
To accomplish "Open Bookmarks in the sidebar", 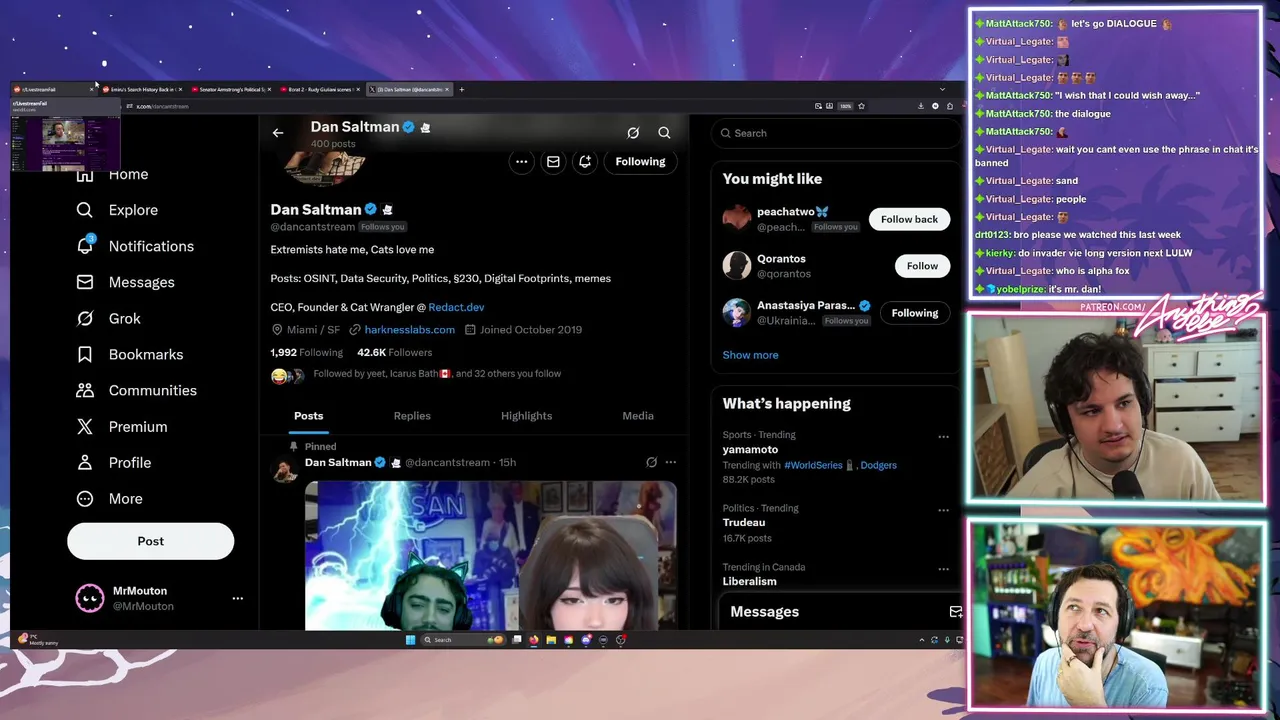I will (x=131, y=354).
